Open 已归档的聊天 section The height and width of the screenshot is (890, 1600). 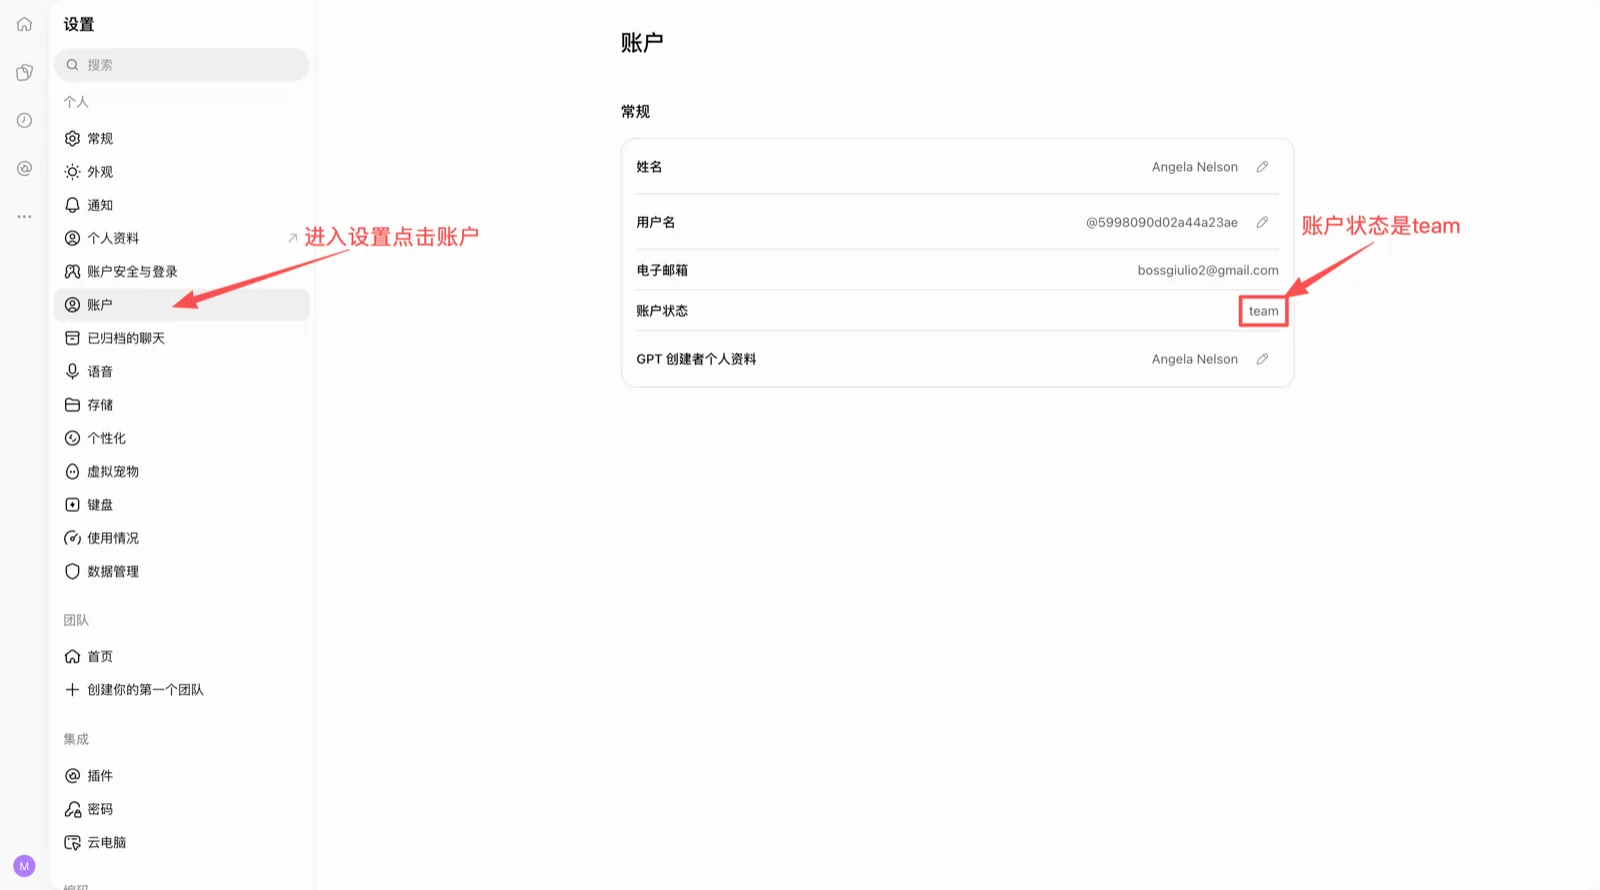click(182, 338)
